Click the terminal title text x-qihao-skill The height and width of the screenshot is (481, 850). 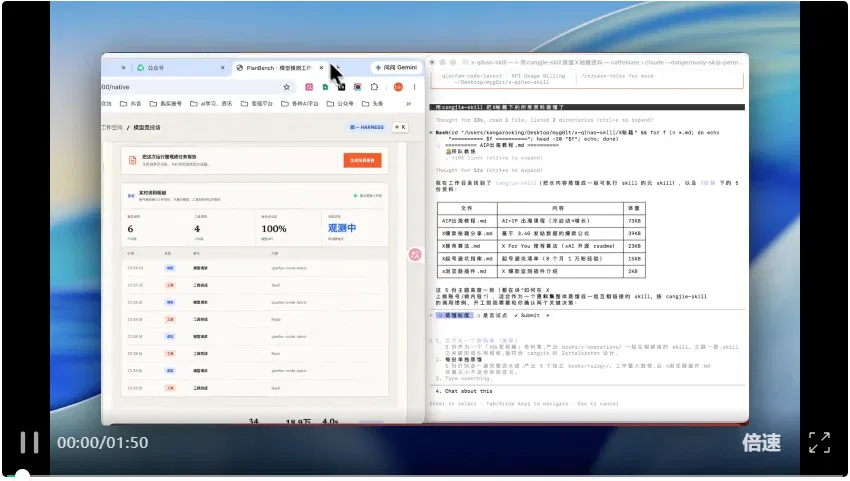(x=488, y=62)
